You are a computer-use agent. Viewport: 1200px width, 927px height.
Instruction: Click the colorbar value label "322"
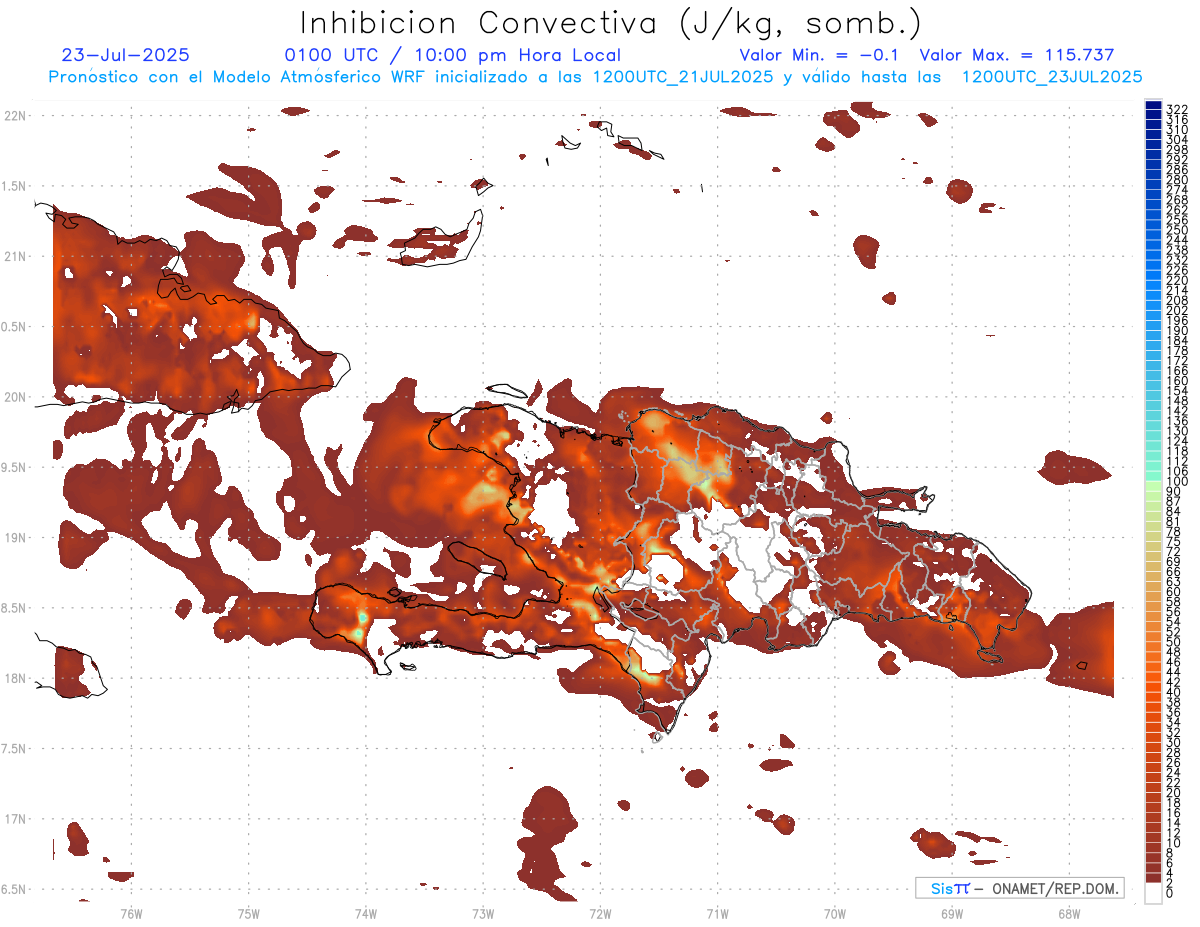[1176, 108]
